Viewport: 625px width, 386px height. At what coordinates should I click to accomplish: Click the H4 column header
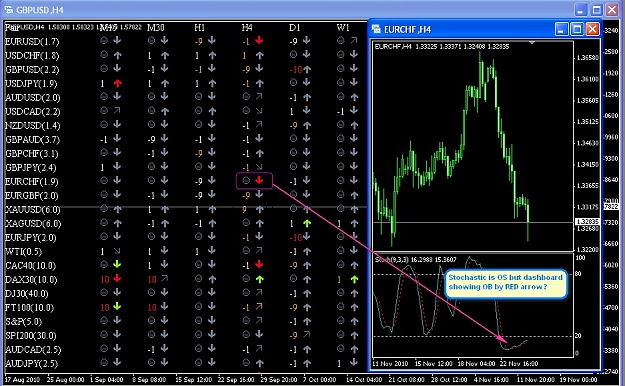[247, 28]
